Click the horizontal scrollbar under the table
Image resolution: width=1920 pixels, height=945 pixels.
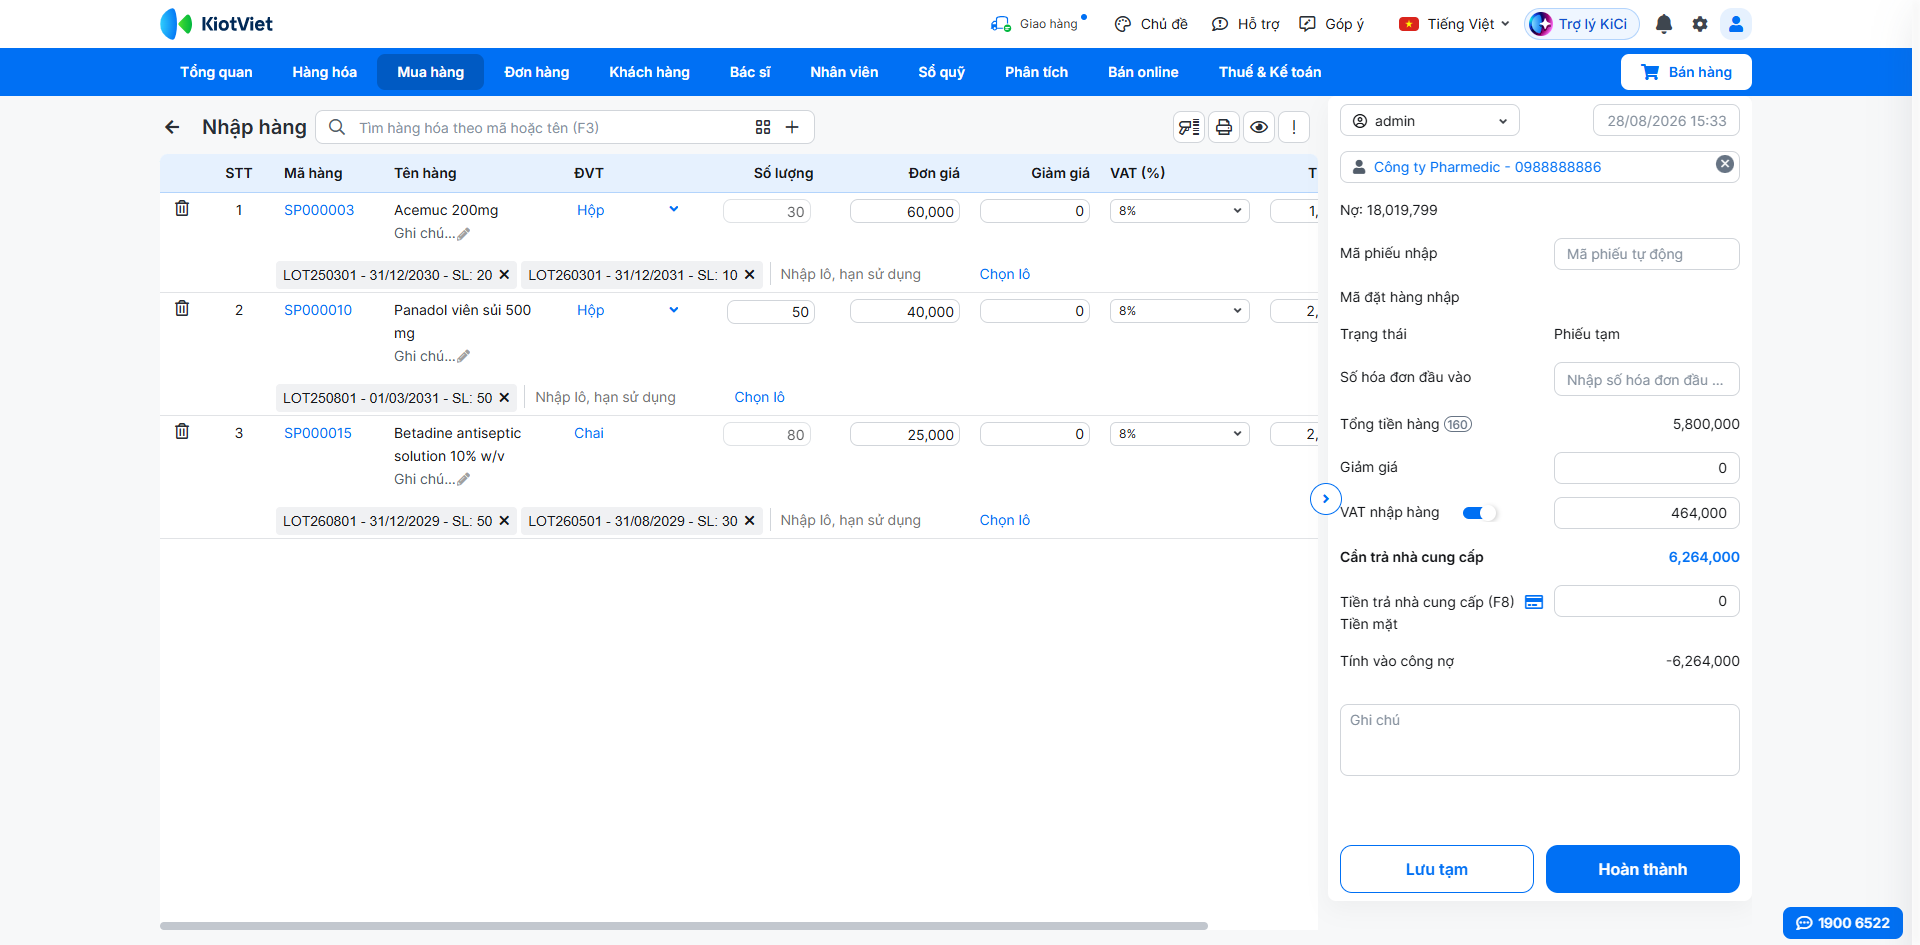click(x=684, y=926)
